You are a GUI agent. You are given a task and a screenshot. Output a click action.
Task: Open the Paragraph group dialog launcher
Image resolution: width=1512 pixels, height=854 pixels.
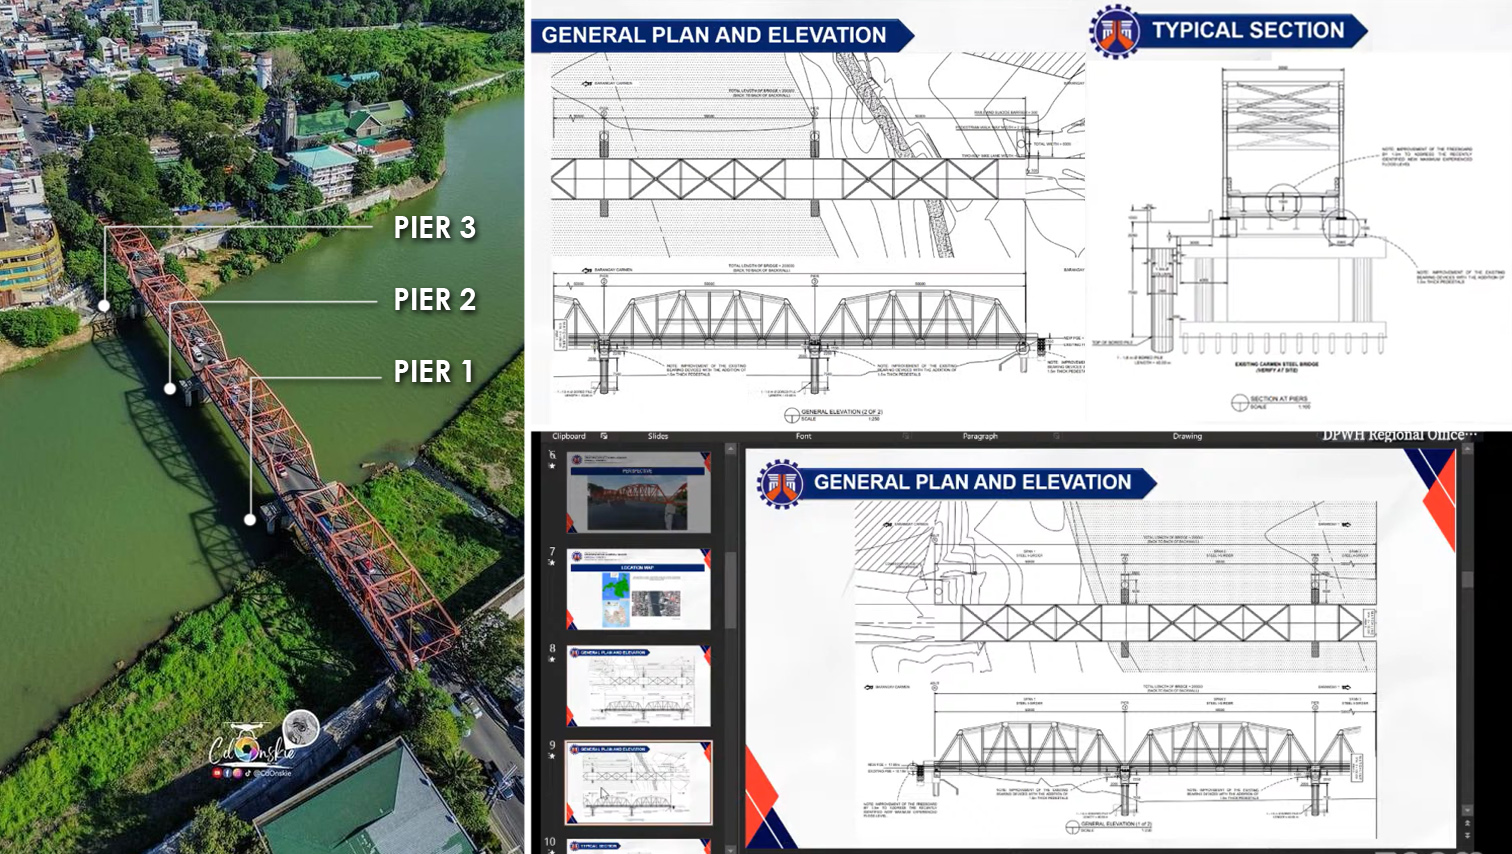pyautogui.click(x=1055, y=436)
